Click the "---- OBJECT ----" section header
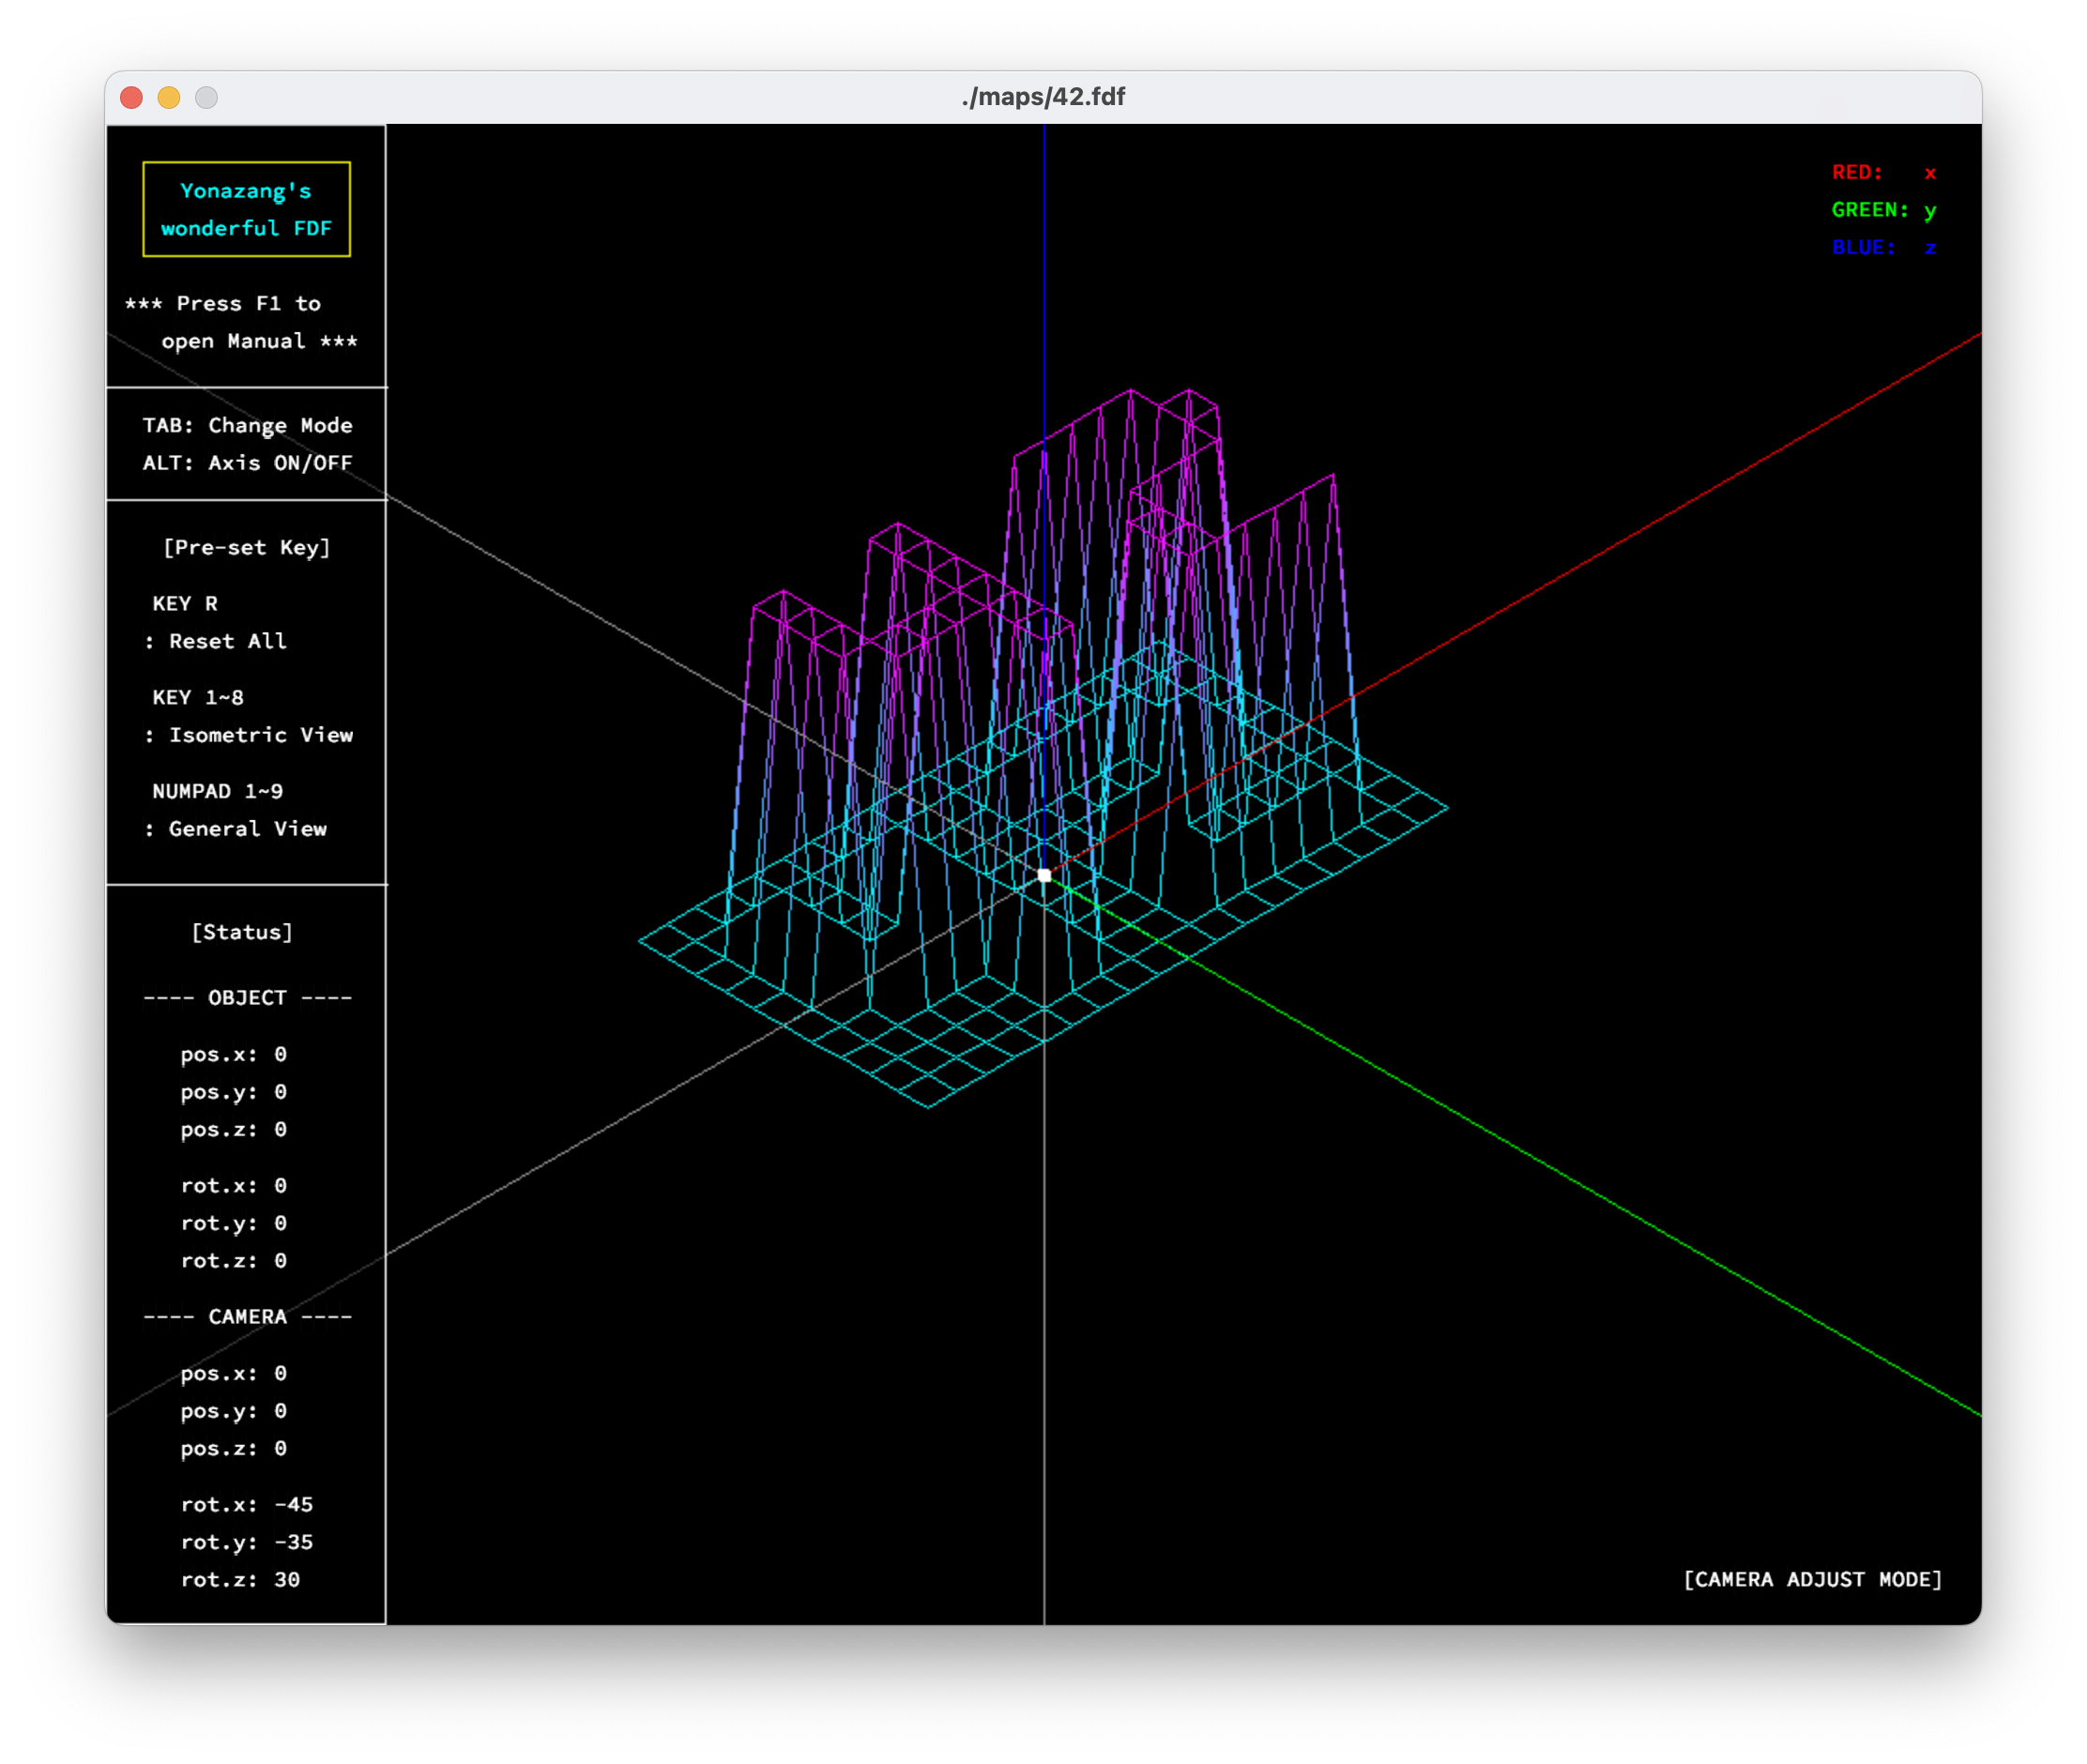This screenshot has width=2087, height=1764. [x=247, y=998]
